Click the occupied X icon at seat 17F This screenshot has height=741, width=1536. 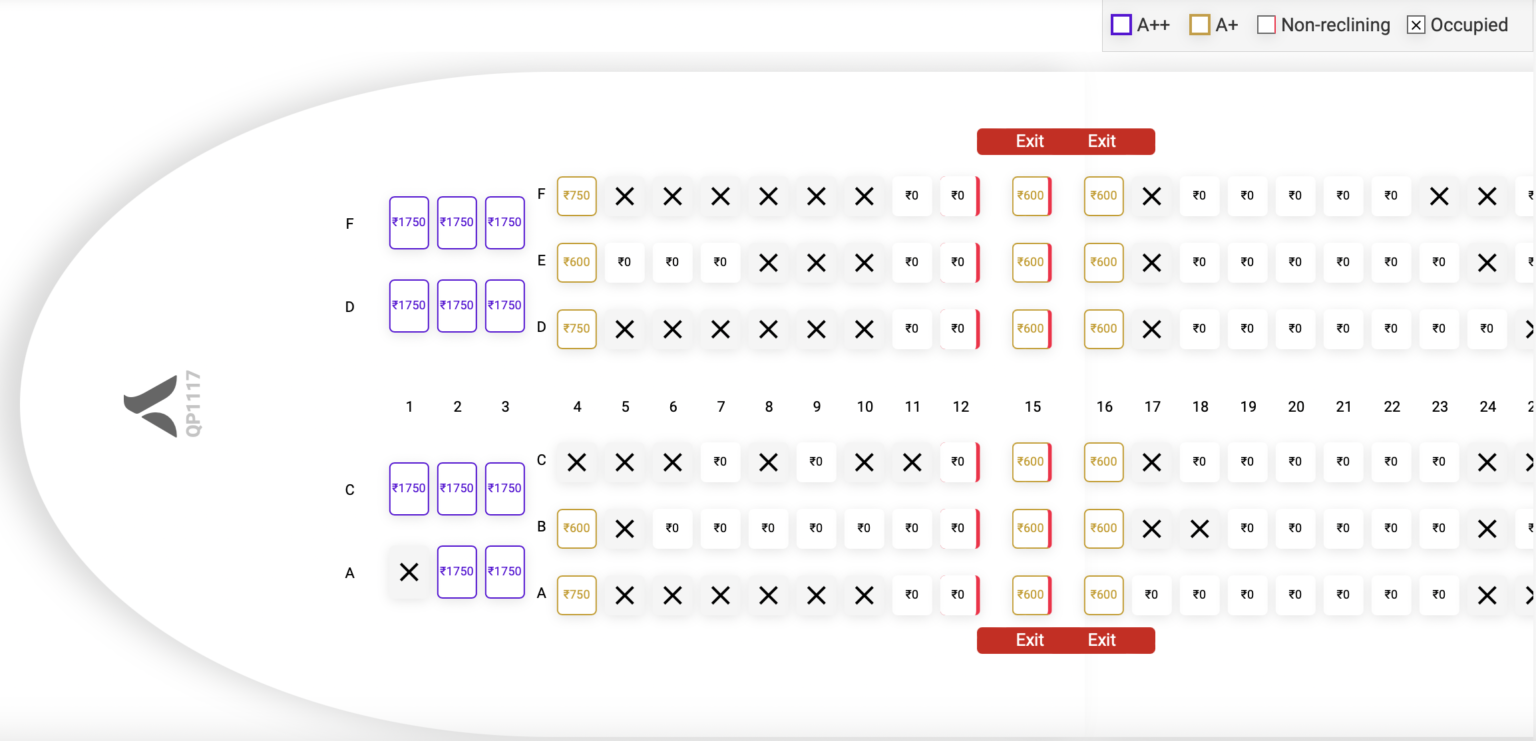(x=1151, y=196)
